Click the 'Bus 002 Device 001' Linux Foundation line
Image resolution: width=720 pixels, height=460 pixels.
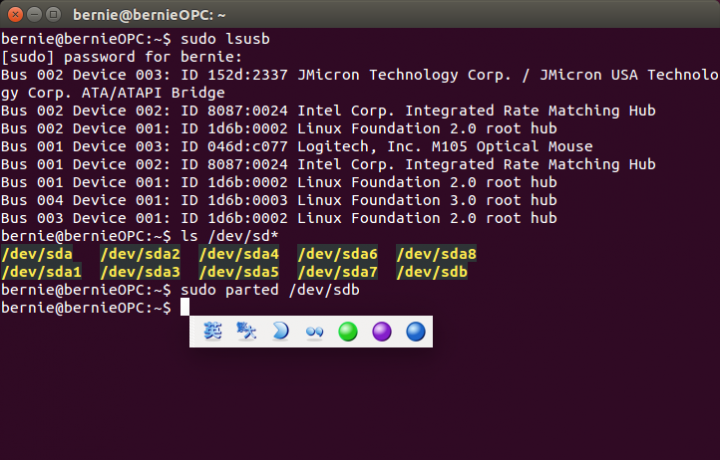coord(279,129)
